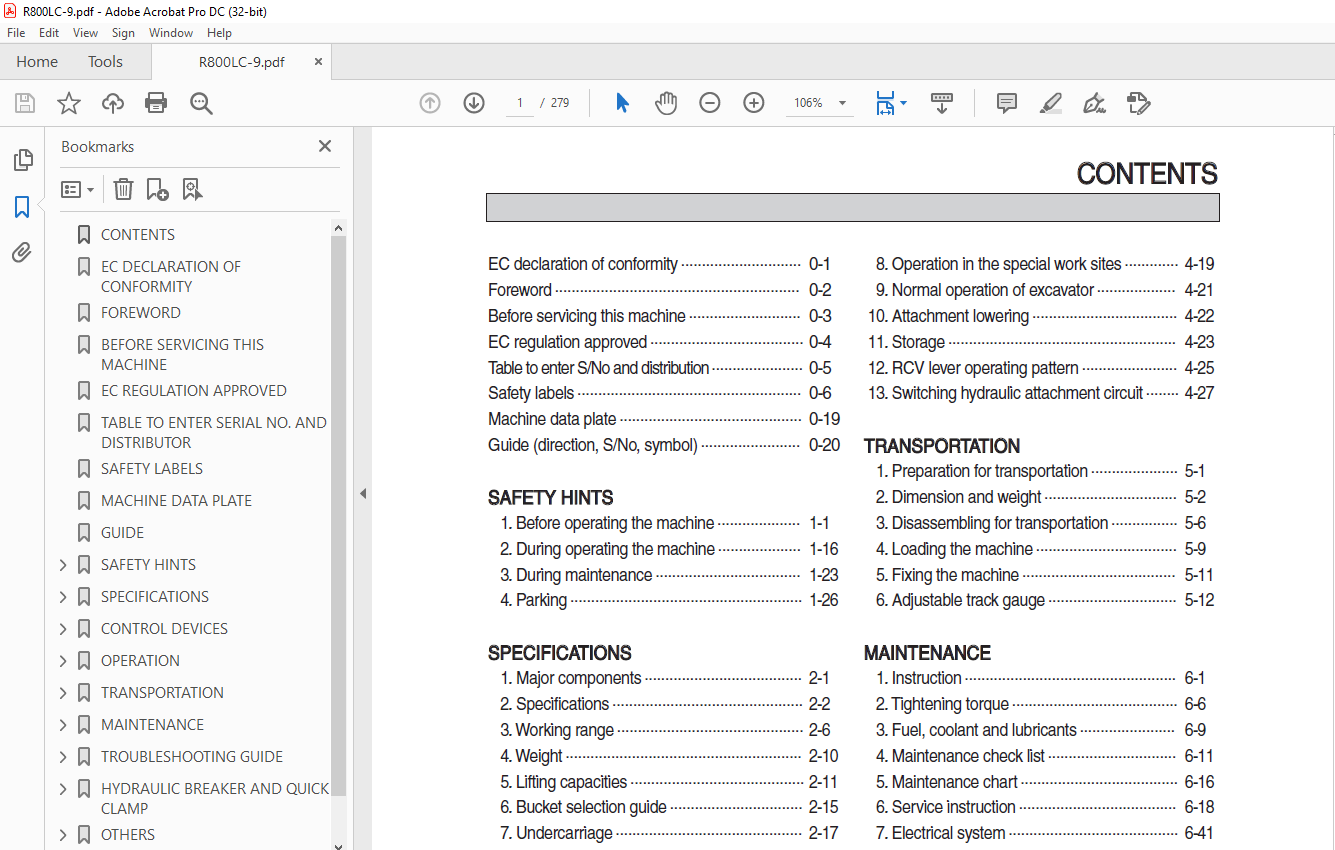This screenshot has width=1335, height=850.
Task: Zoom out with the minus icon
Action: 710,103
